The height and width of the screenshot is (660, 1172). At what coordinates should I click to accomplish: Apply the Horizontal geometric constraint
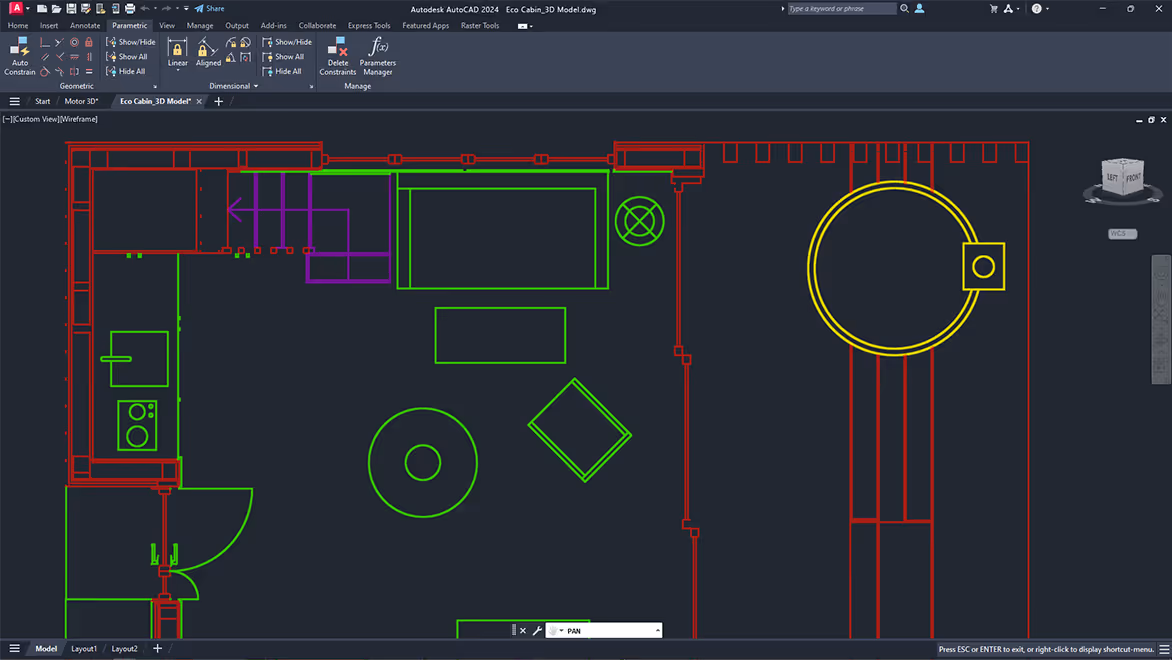tap(74, 57)
